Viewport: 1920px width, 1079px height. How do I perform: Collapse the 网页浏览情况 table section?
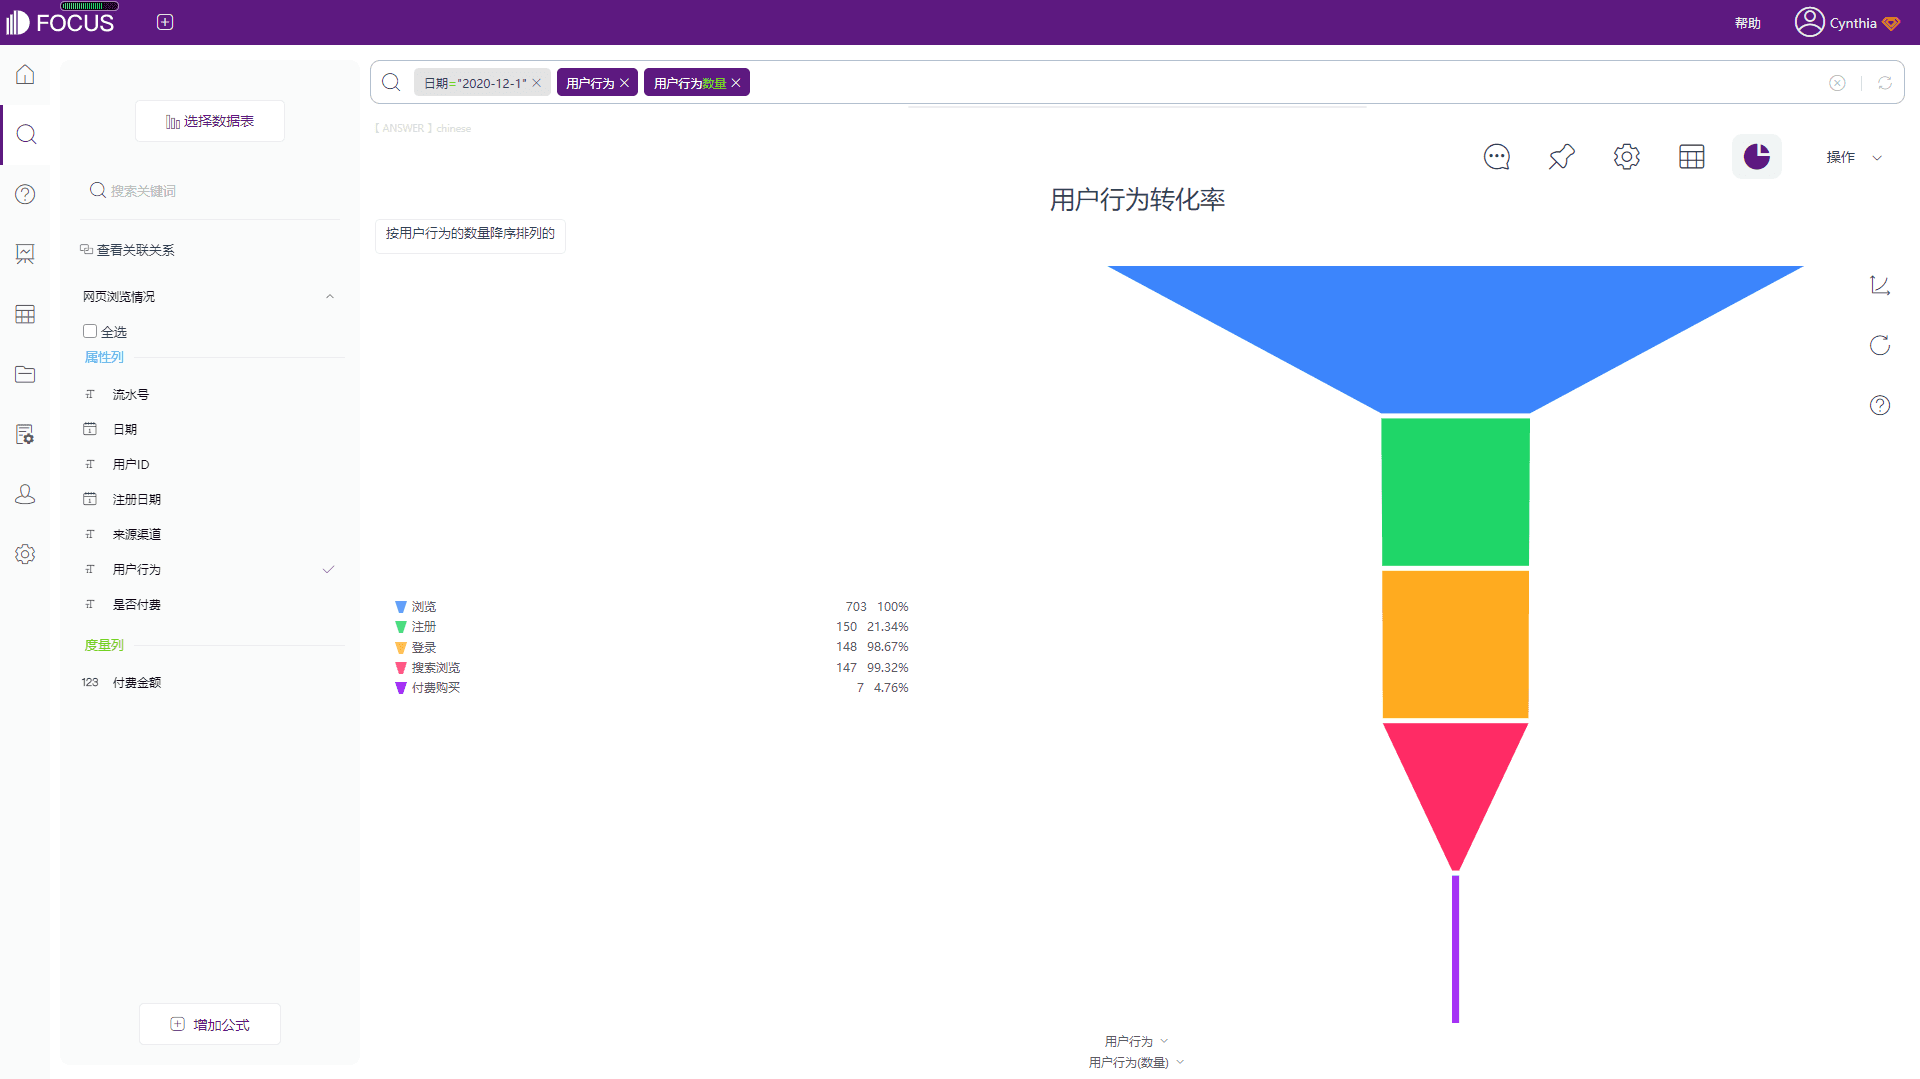tap(330, 297)
